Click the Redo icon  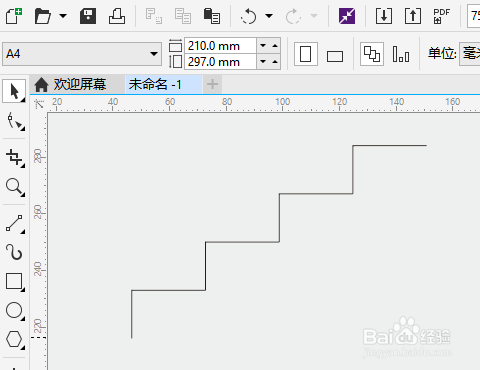pyautogui.click(x=293, y=16)
